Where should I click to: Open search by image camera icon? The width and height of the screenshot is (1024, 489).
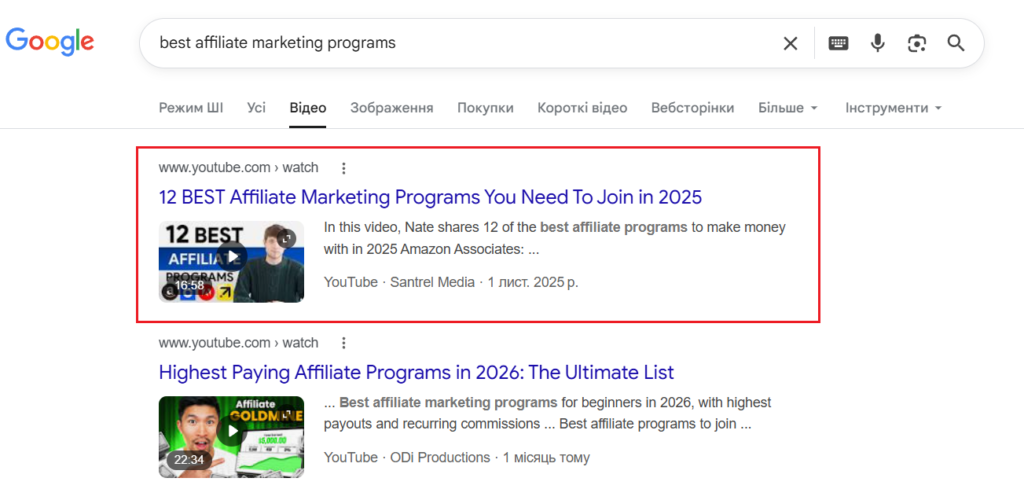click(x=917, y=43)
